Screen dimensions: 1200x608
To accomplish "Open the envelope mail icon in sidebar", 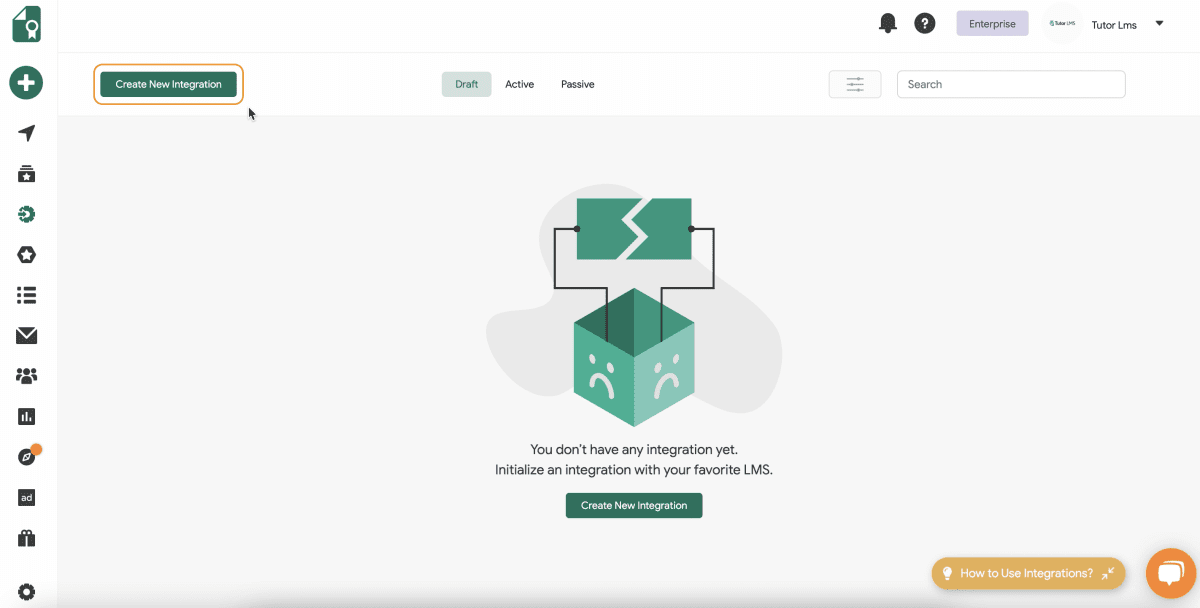I will [x=26, y=336].
